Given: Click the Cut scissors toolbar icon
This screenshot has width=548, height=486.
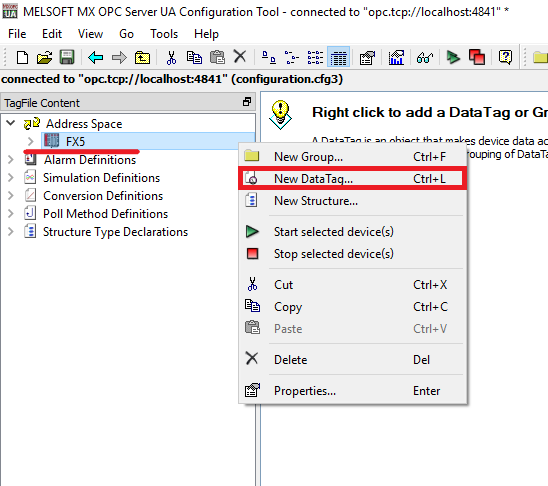Looking at the screenshot, I should 171,57.
